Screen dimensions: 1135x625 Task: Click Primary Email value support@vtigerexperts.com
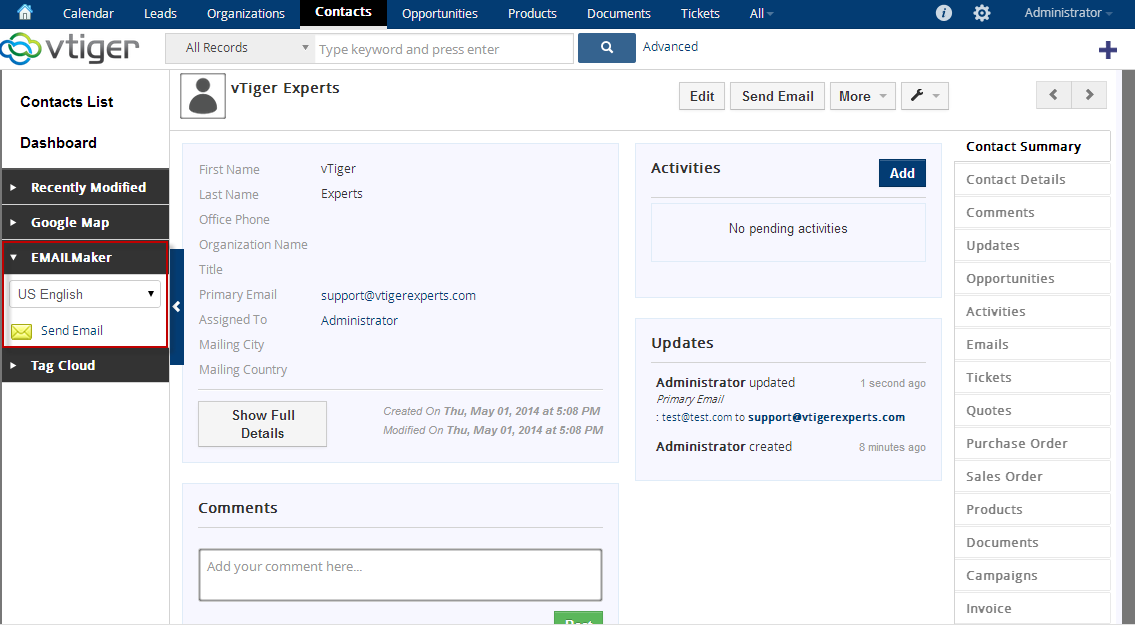(398, 295)
